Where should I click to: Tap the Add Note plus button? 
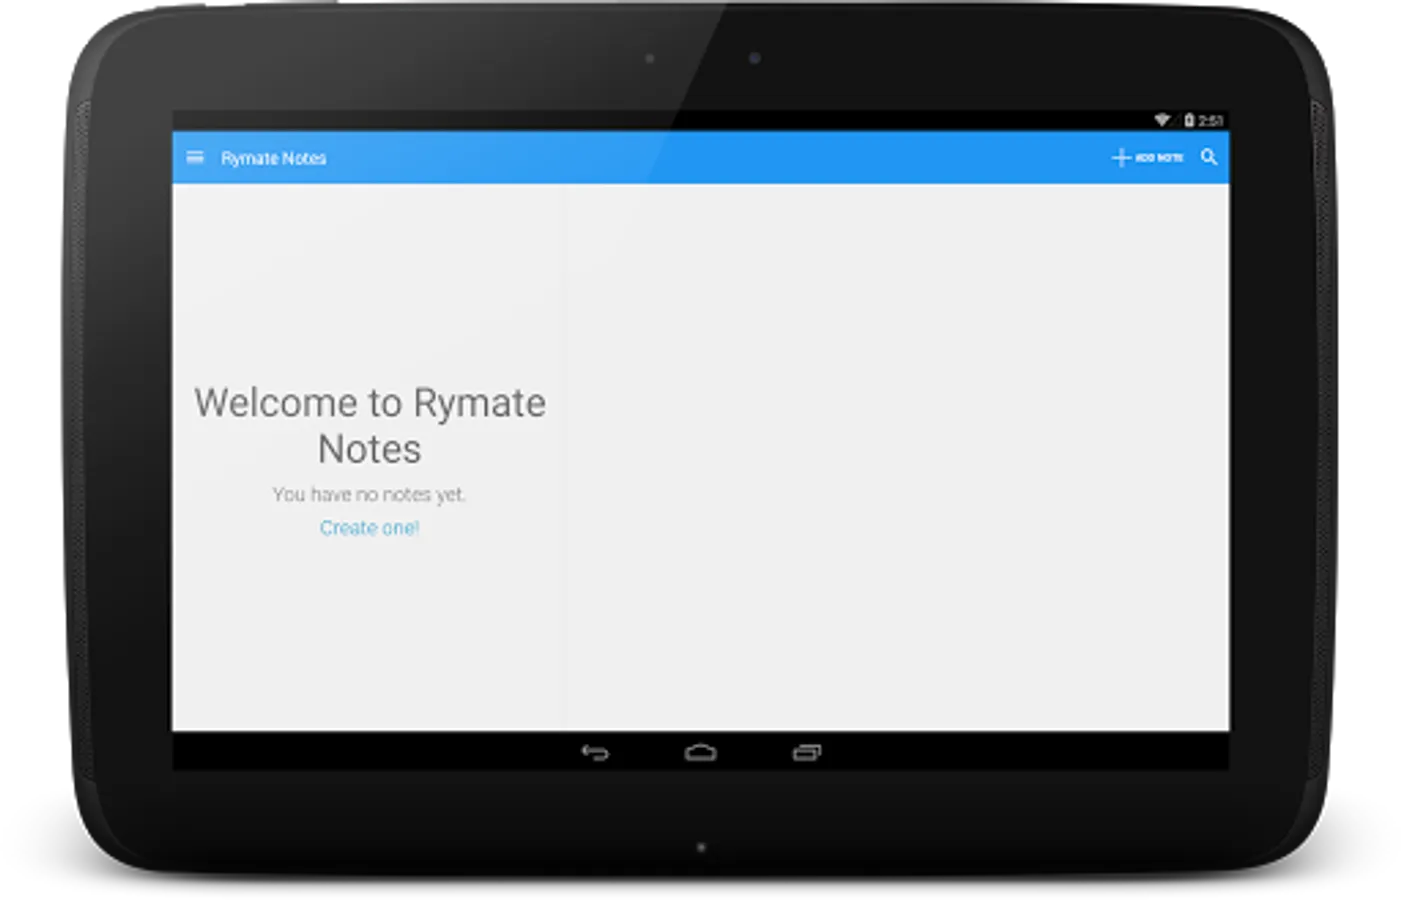1147,158
